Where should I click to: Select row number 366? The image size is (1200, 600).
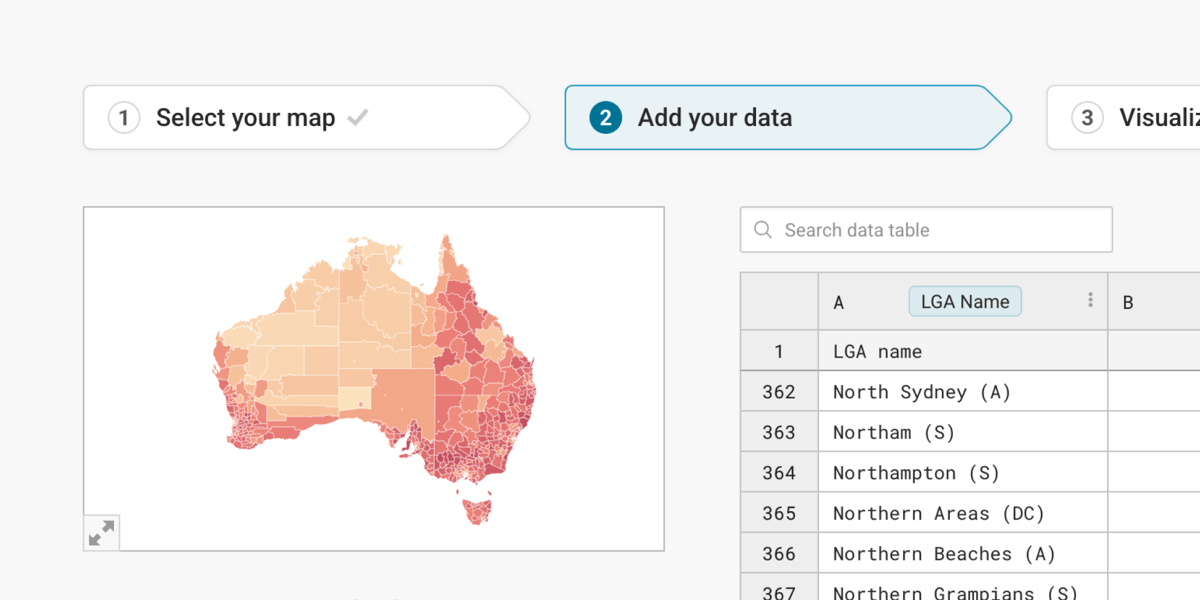(x=779, y=553)
